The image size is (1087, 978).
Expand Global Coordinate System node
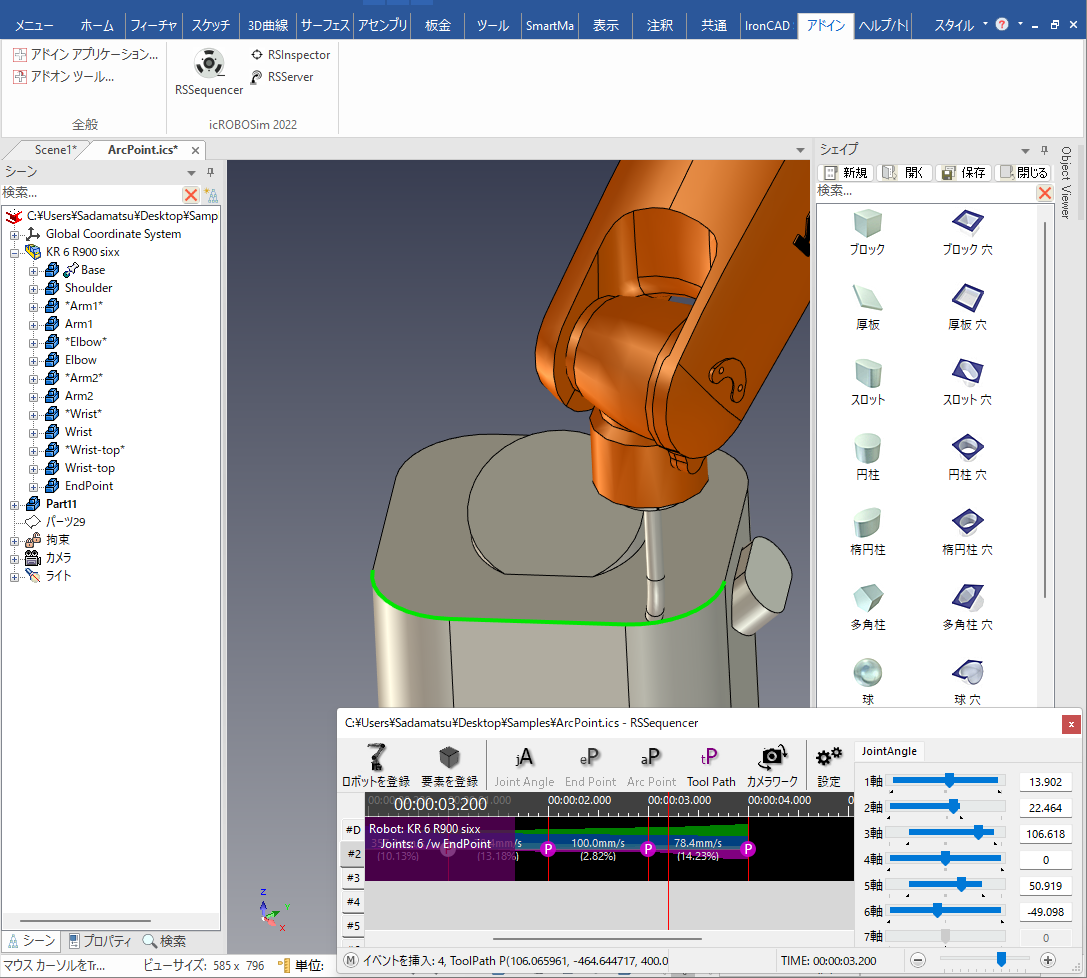coord(15,234)
